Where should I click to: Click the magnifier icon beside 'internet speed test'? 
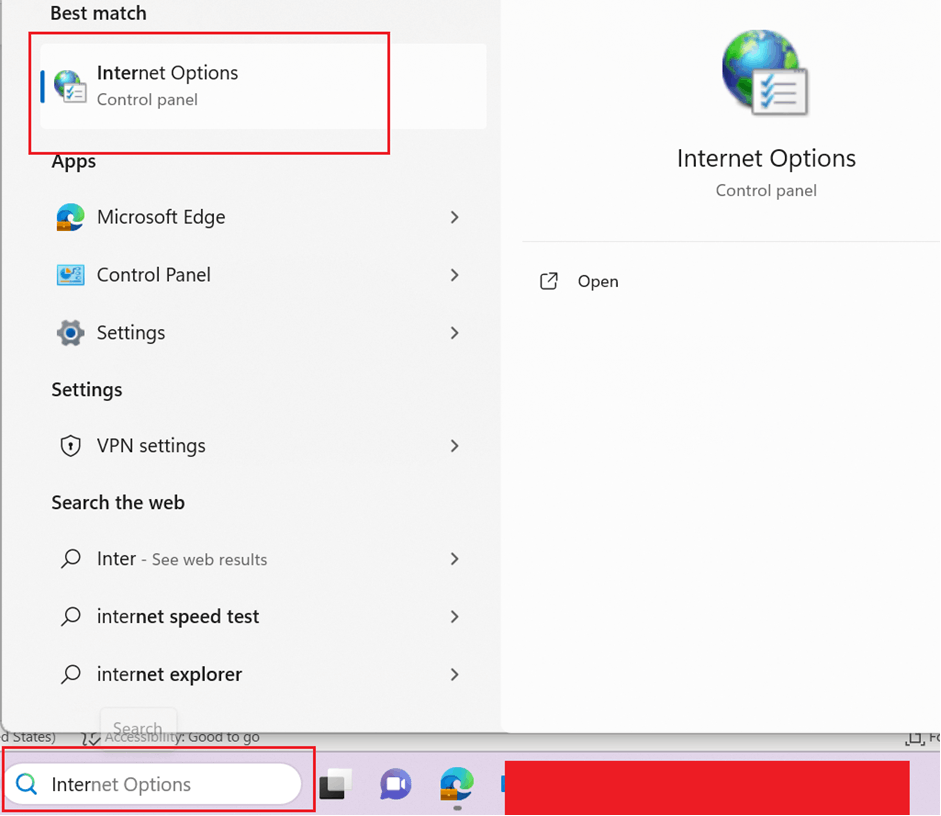70,616
